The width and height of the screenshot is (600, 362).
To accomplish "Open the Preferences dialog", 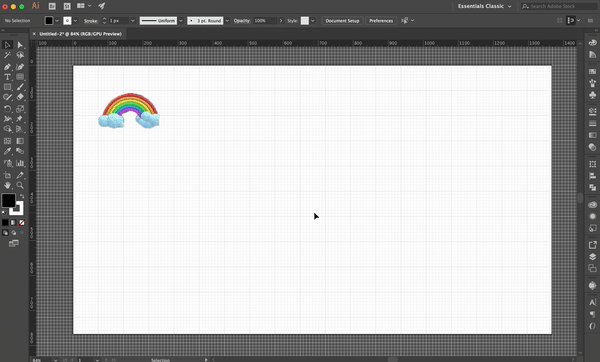I will point(381,21).
